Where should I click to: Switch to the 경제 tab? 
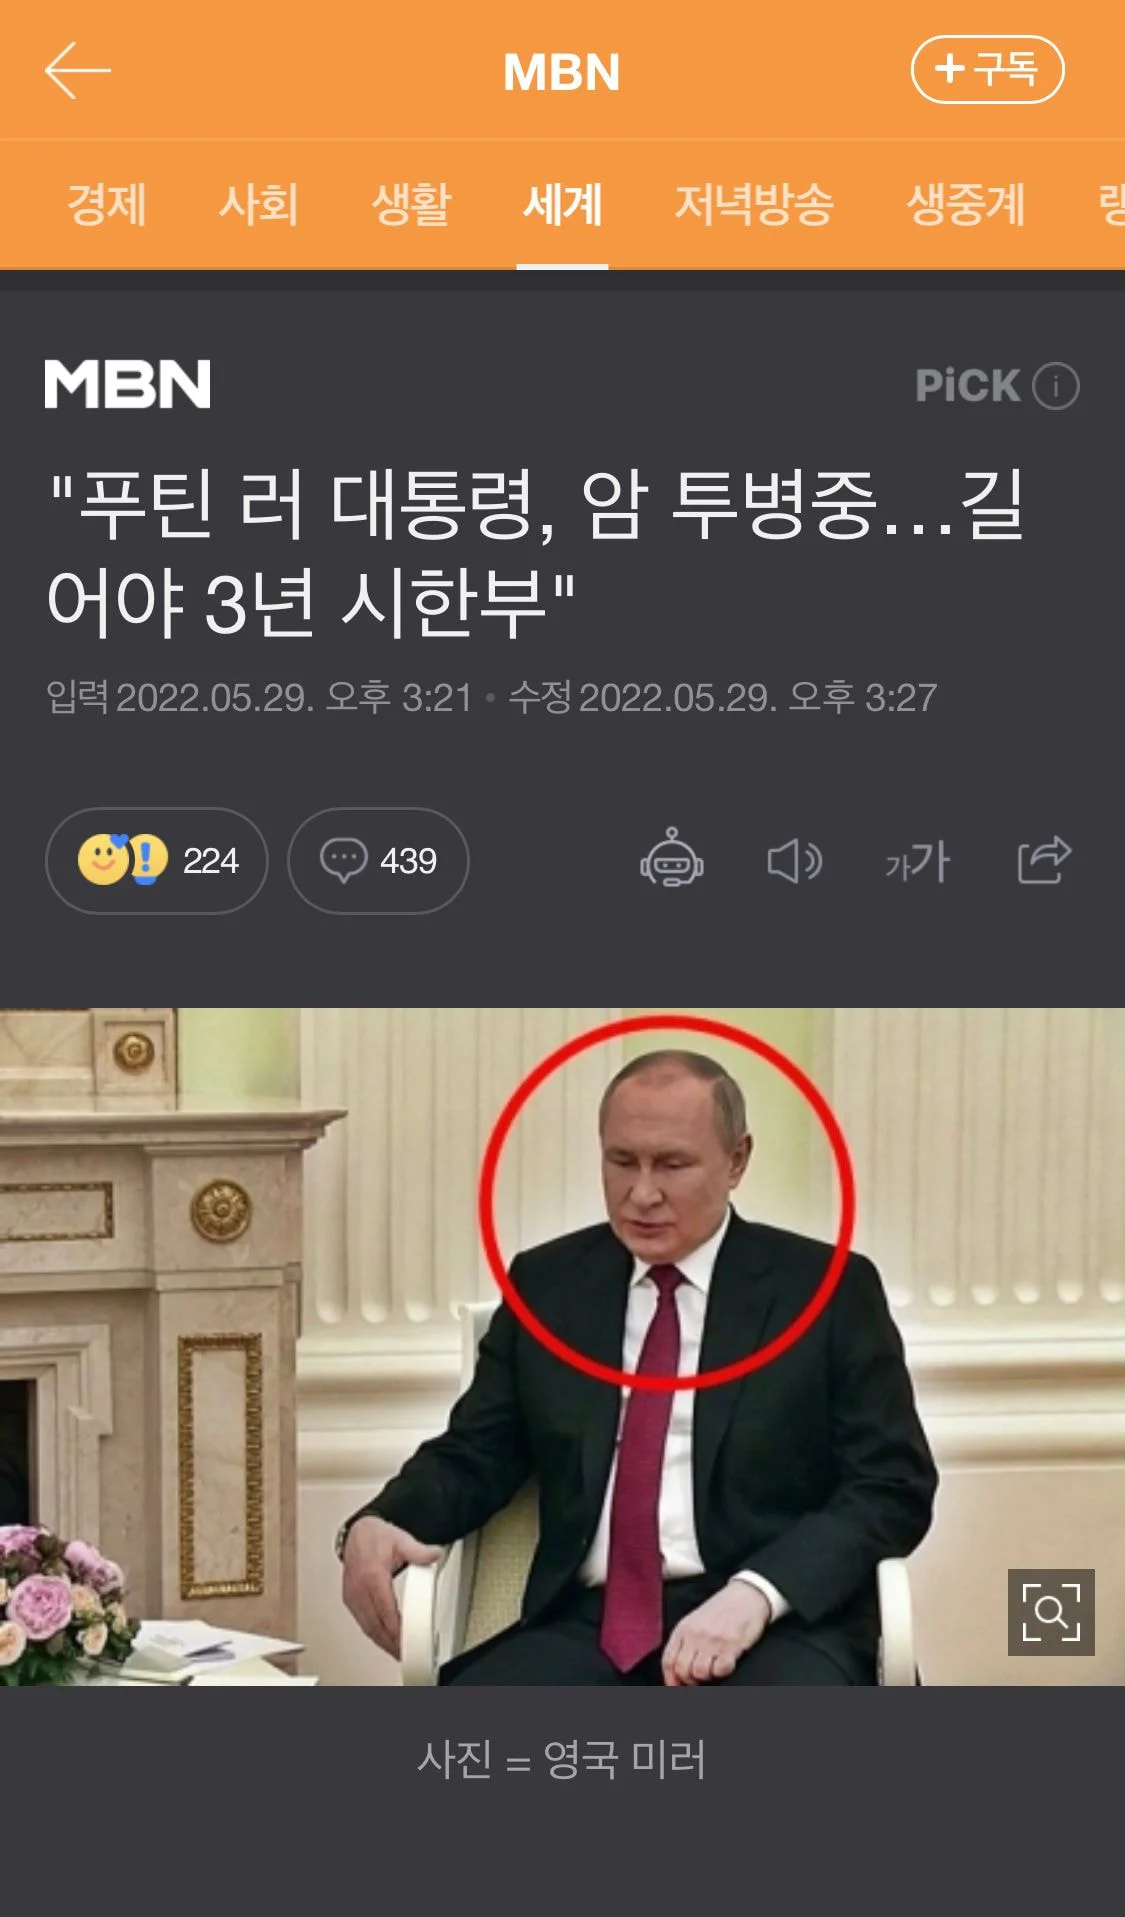click(x=106, y=205)
